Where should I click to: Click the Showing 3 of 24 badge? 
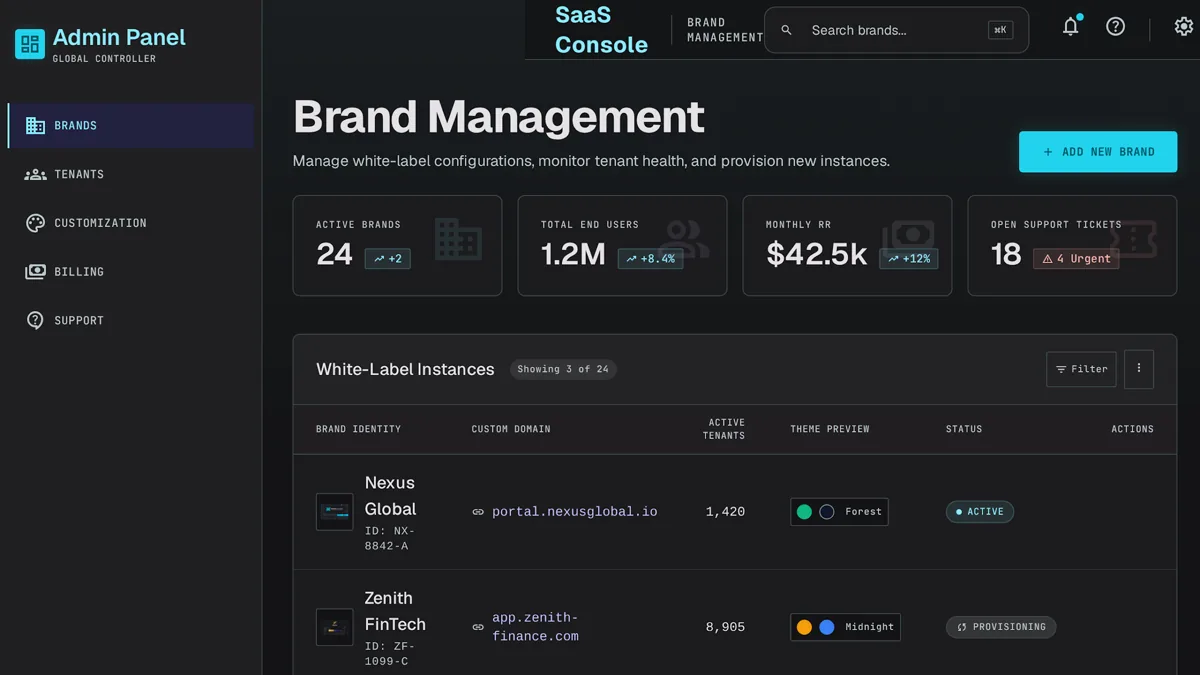tap(563, 369)
